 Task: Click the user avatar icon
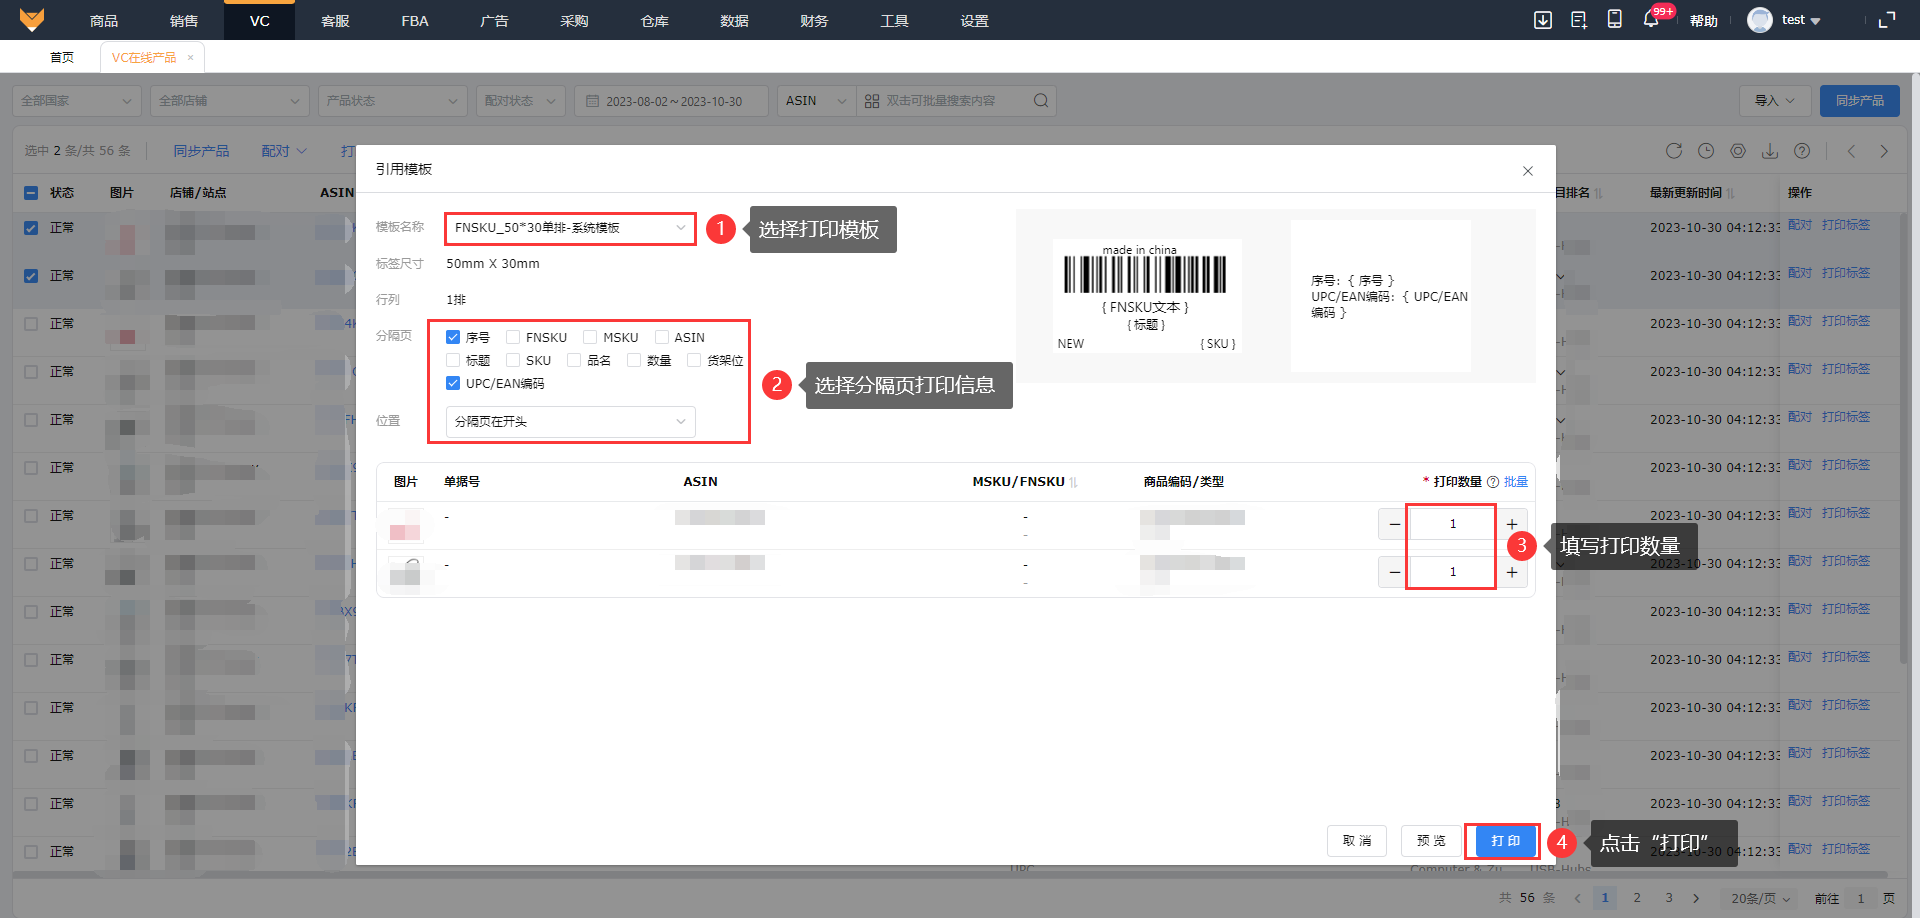[x=1760, y=20]
